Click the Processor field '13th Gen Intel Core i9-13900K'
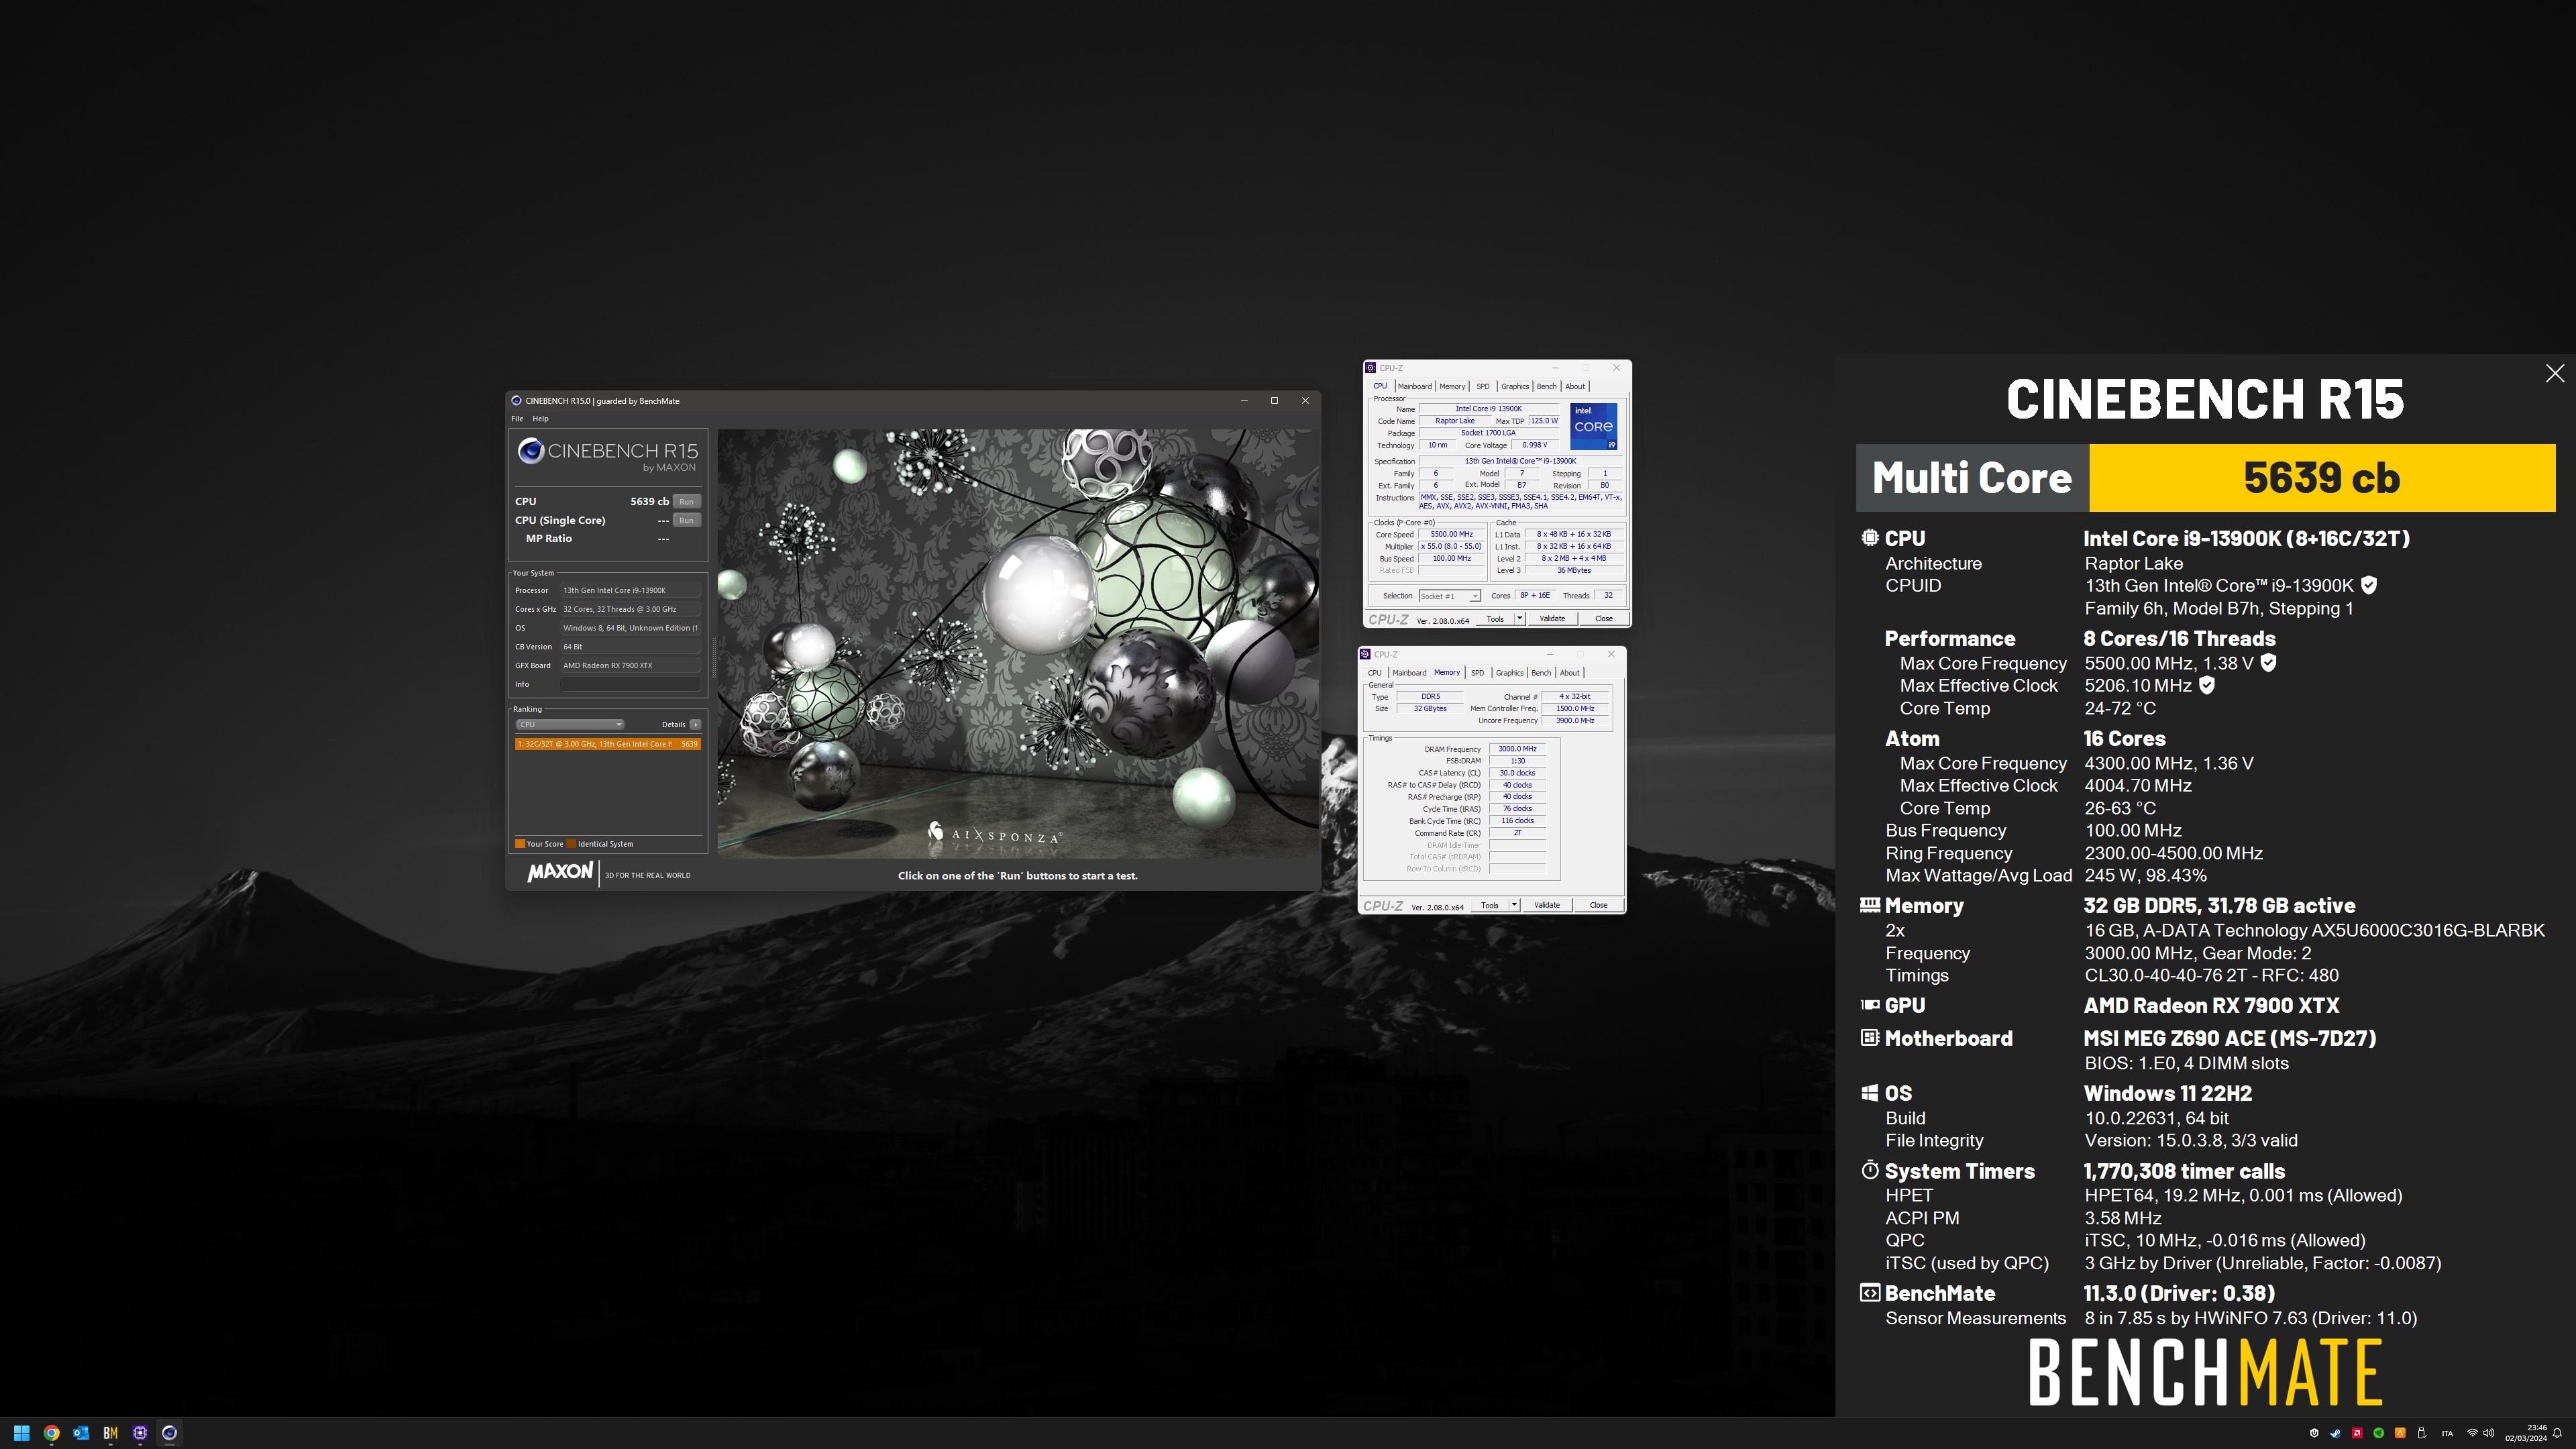 pos(630,590)
